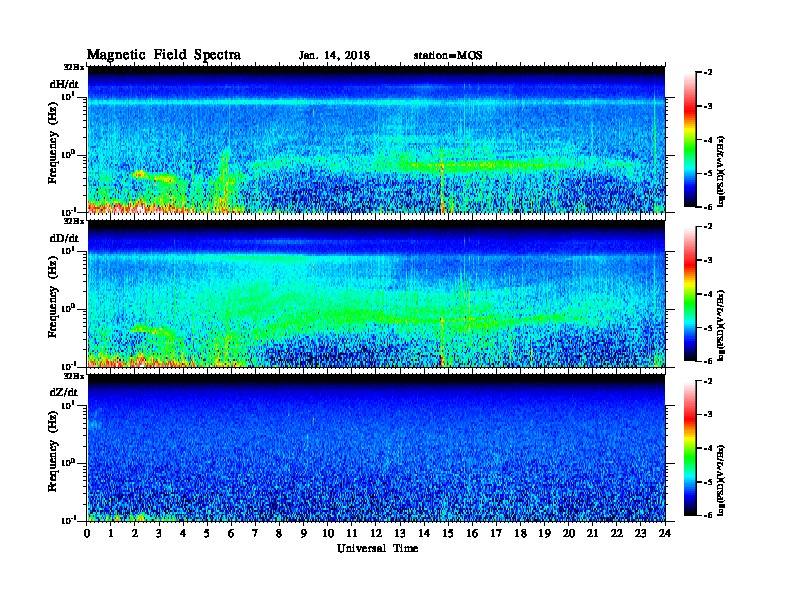Click the dZ/dt panel label
792x612 pixels.
tap(64, 392)
